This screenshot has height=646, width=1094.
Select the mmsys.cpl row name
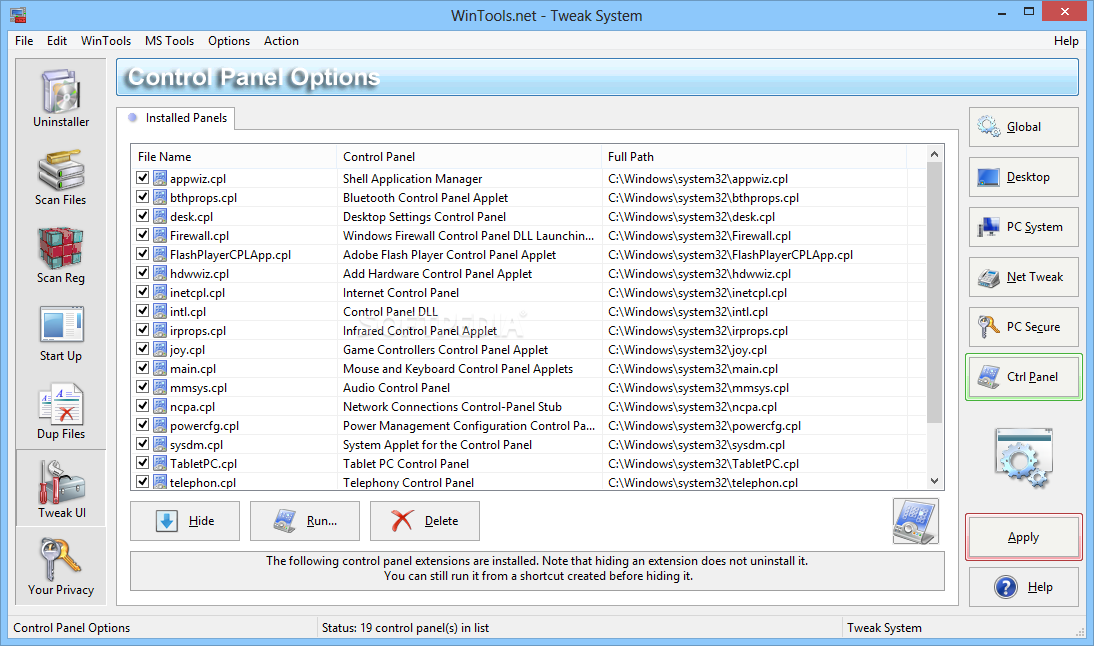click(x=198, y=388)
